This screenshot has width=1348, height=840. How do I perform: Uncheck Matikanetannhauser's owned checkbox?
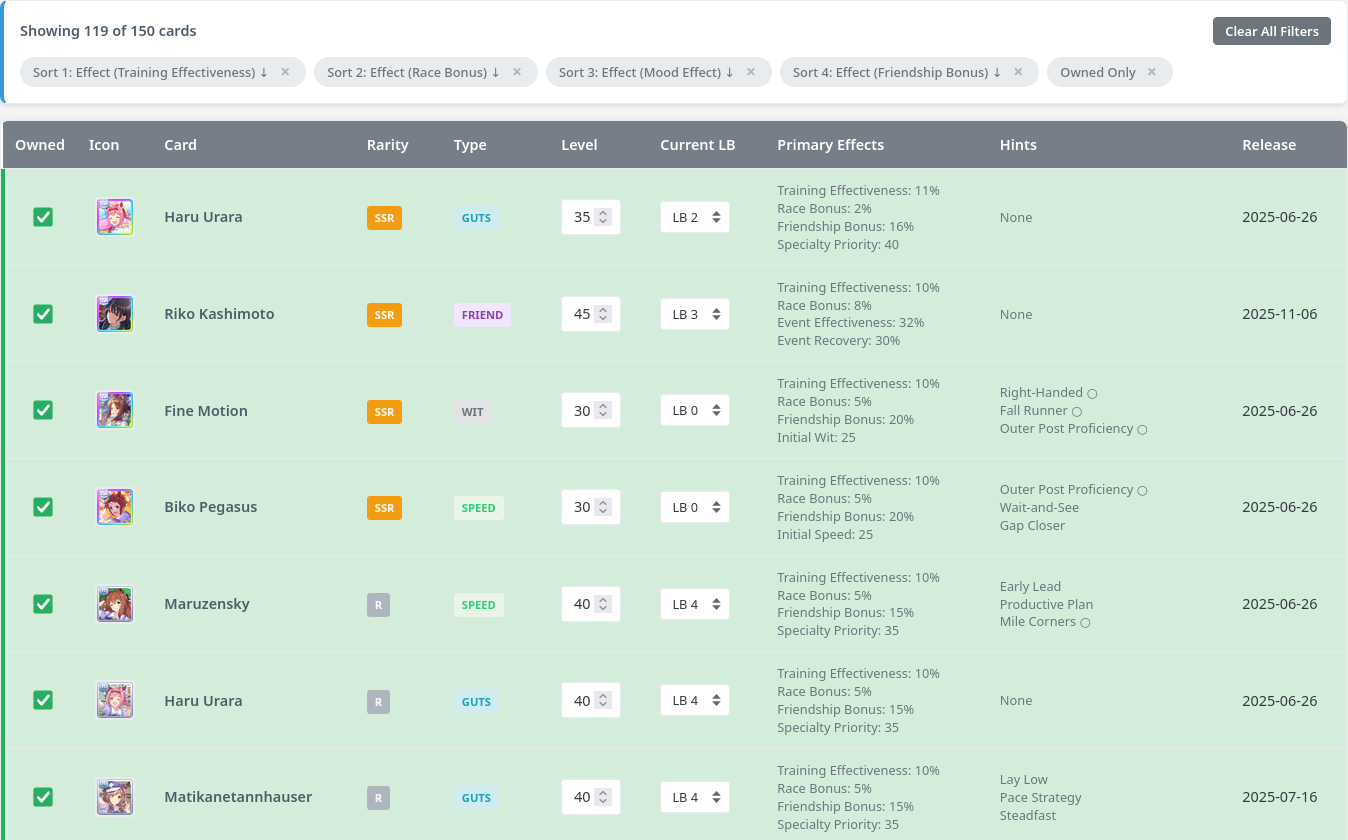point(43,797)
